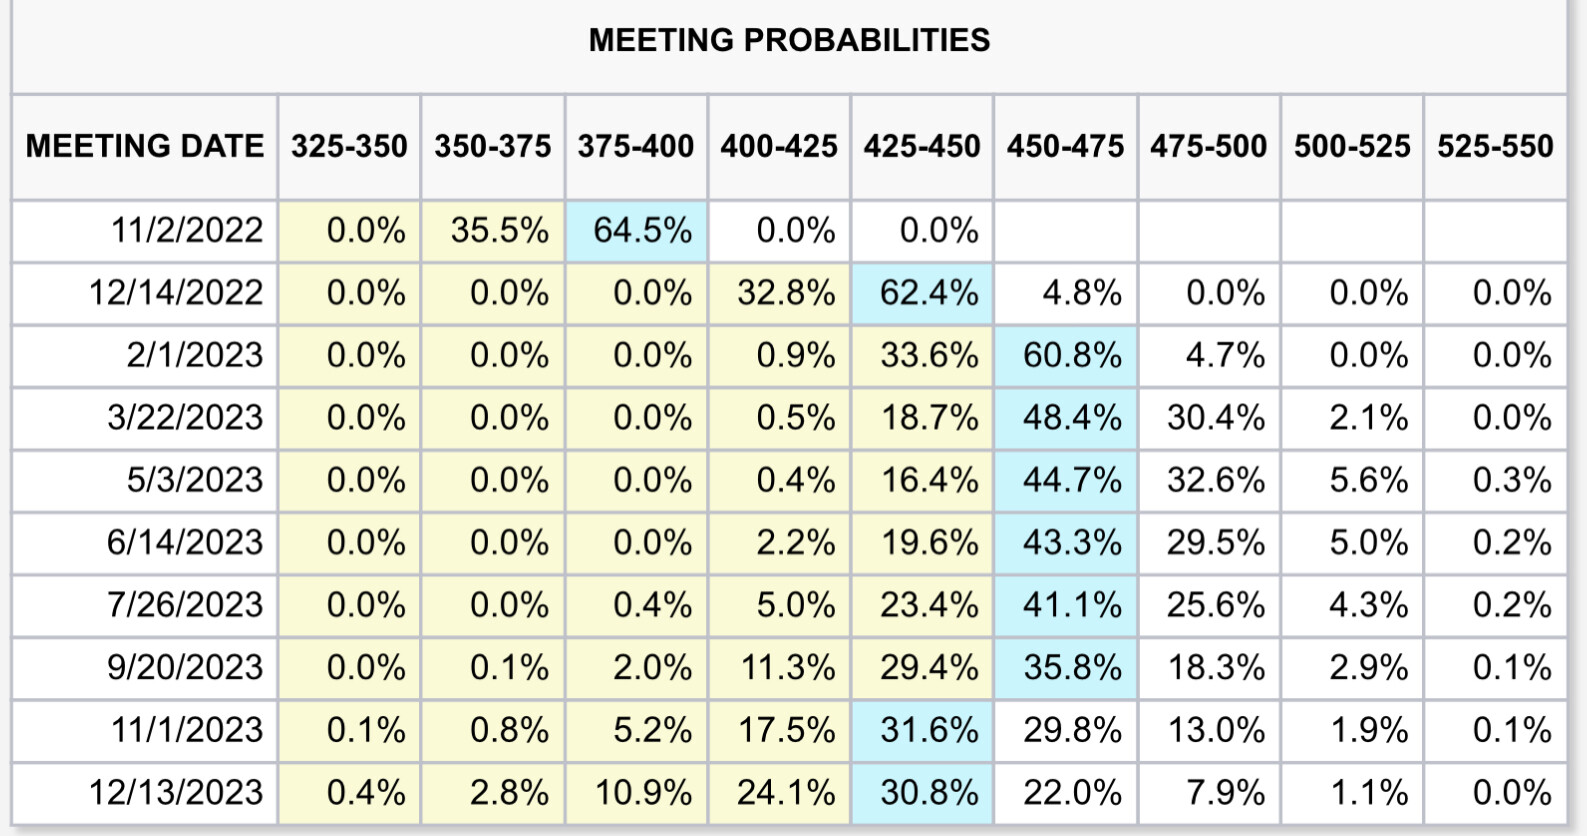Click the 60.8% cell in 2/1/2023 row
Viewport: 1587px width, 836px height.
click(x=1072, y=355)
